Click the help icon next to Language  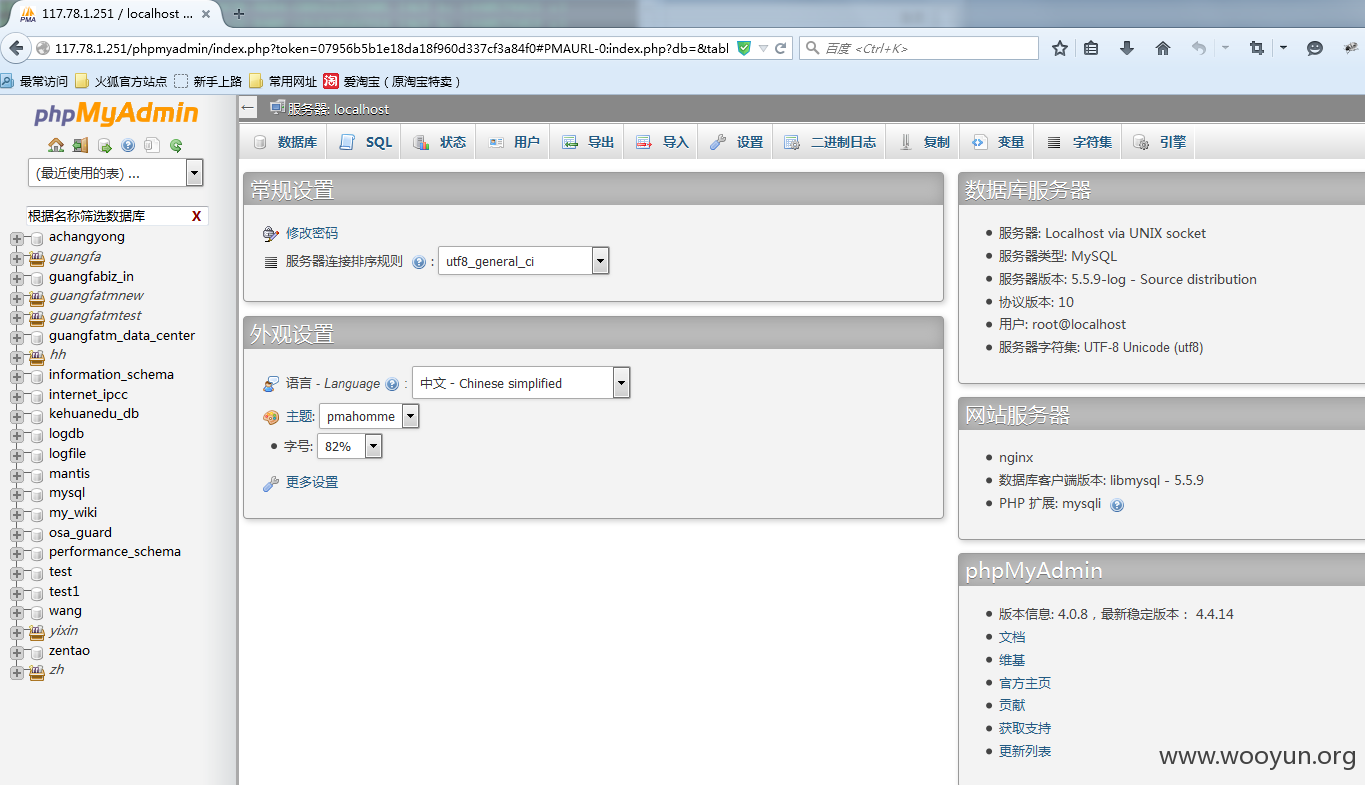(392, 384)
